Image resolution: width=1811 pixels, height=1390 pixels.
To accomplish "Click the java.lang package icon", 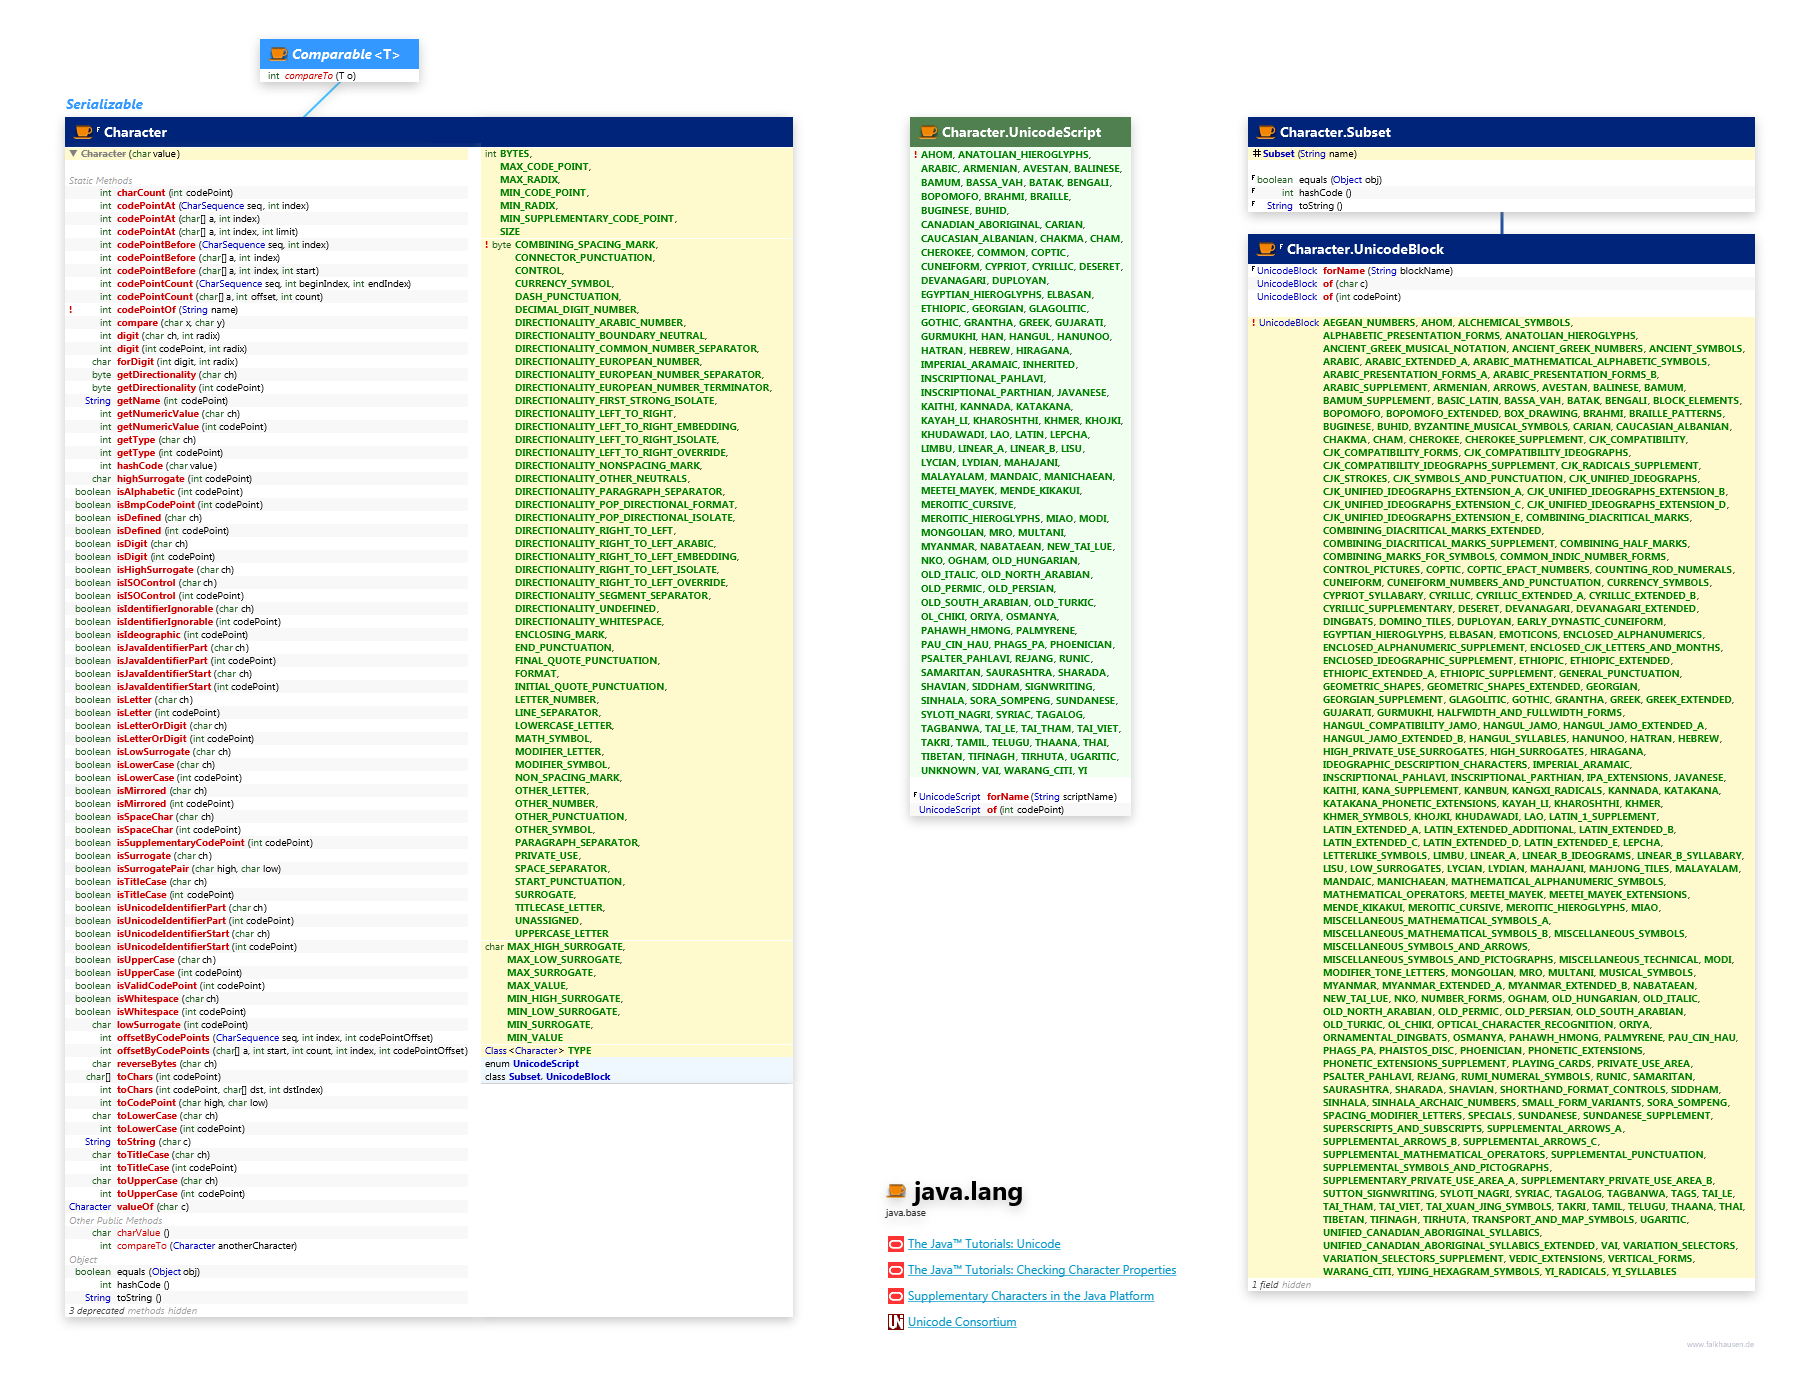I will pos(896,1191).
